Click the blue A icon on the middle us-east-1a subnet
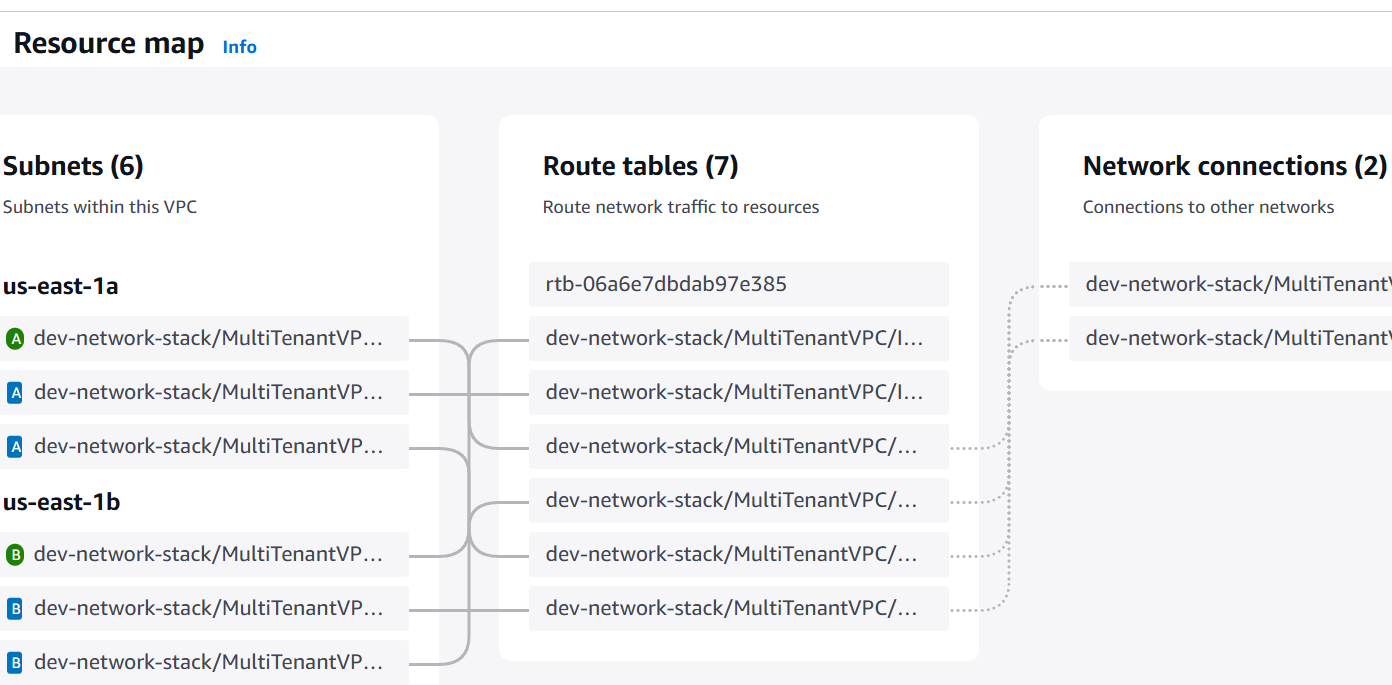Viewport: 1392px width, 685px height. 15,393
